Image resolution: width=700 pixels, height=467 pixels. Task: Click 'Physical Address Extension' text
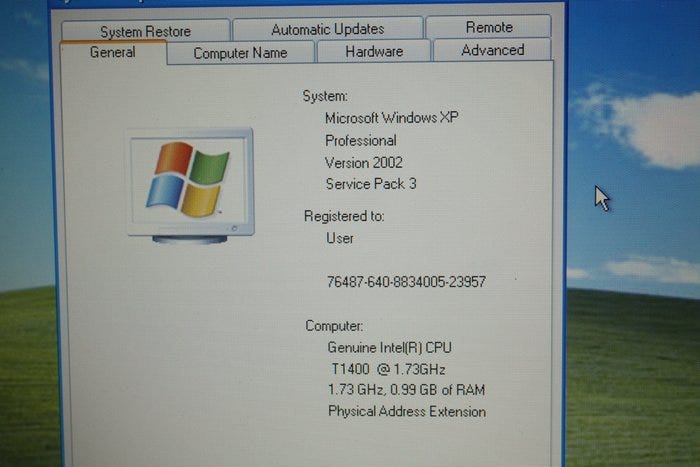[407, 411]
